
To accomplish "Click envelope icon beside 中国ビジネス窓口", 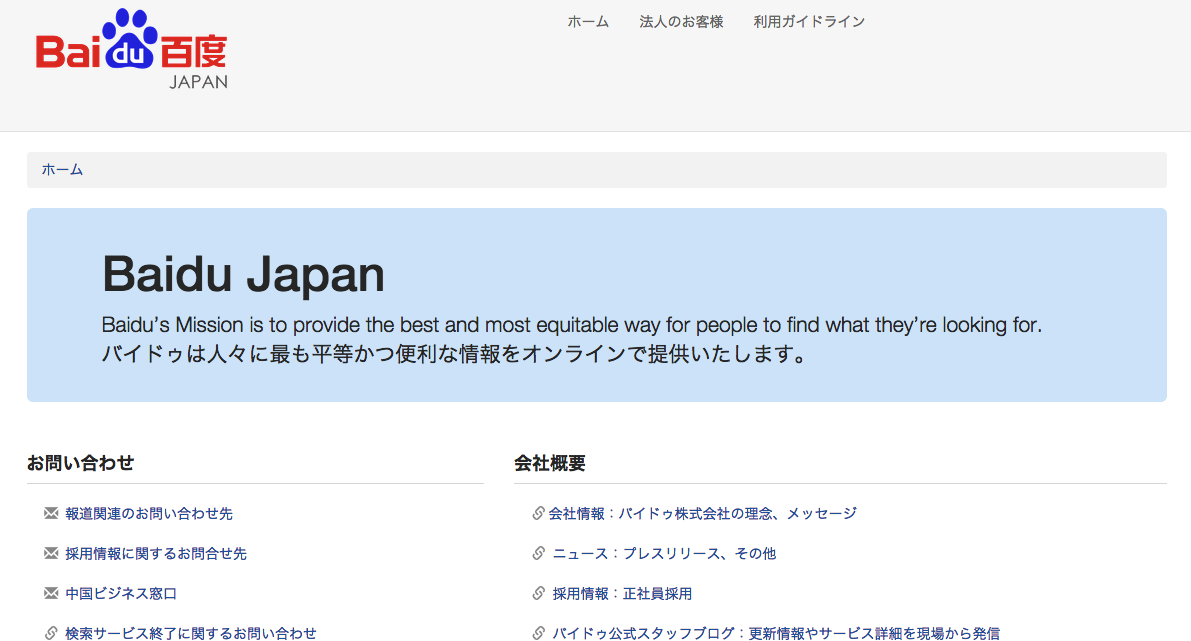I will (52, 593).
